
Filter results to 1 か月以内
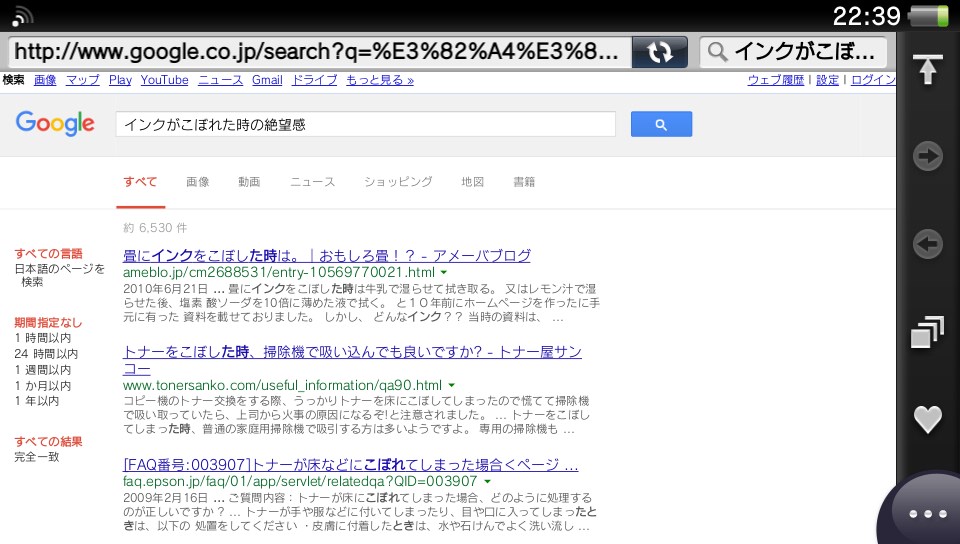tap(43, 386)
